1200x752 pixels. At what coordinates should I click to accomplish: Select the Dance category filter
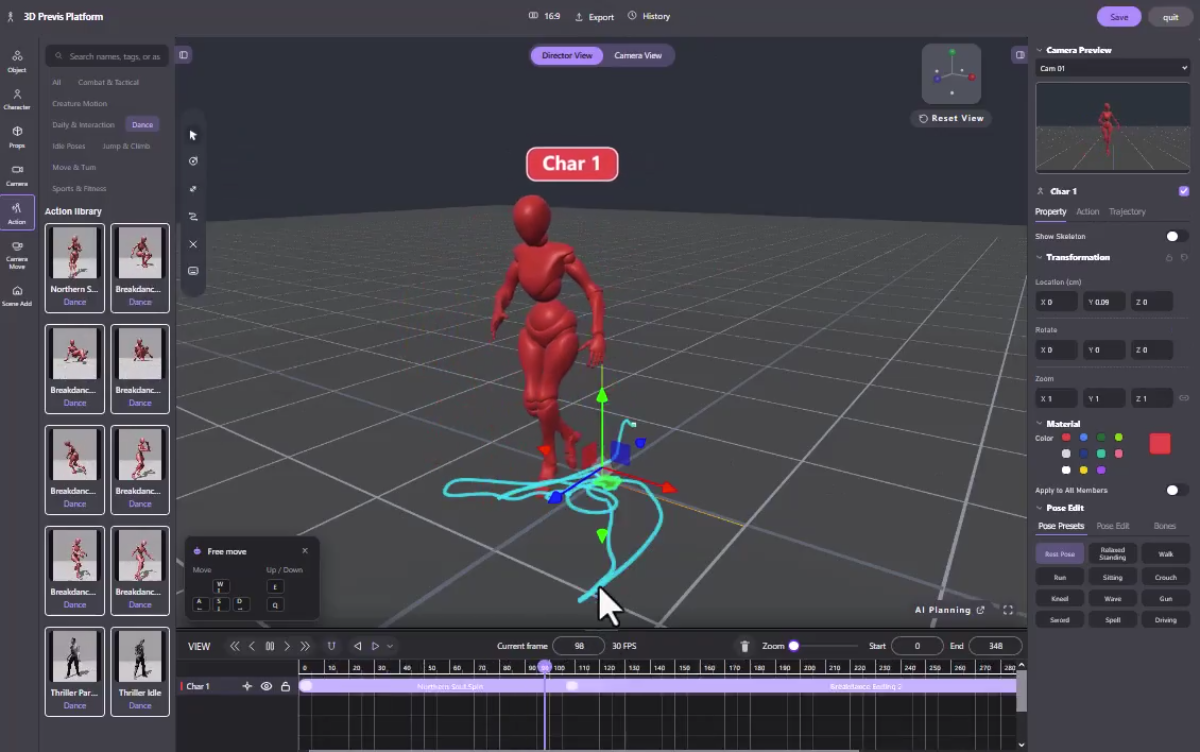[142, 125]
